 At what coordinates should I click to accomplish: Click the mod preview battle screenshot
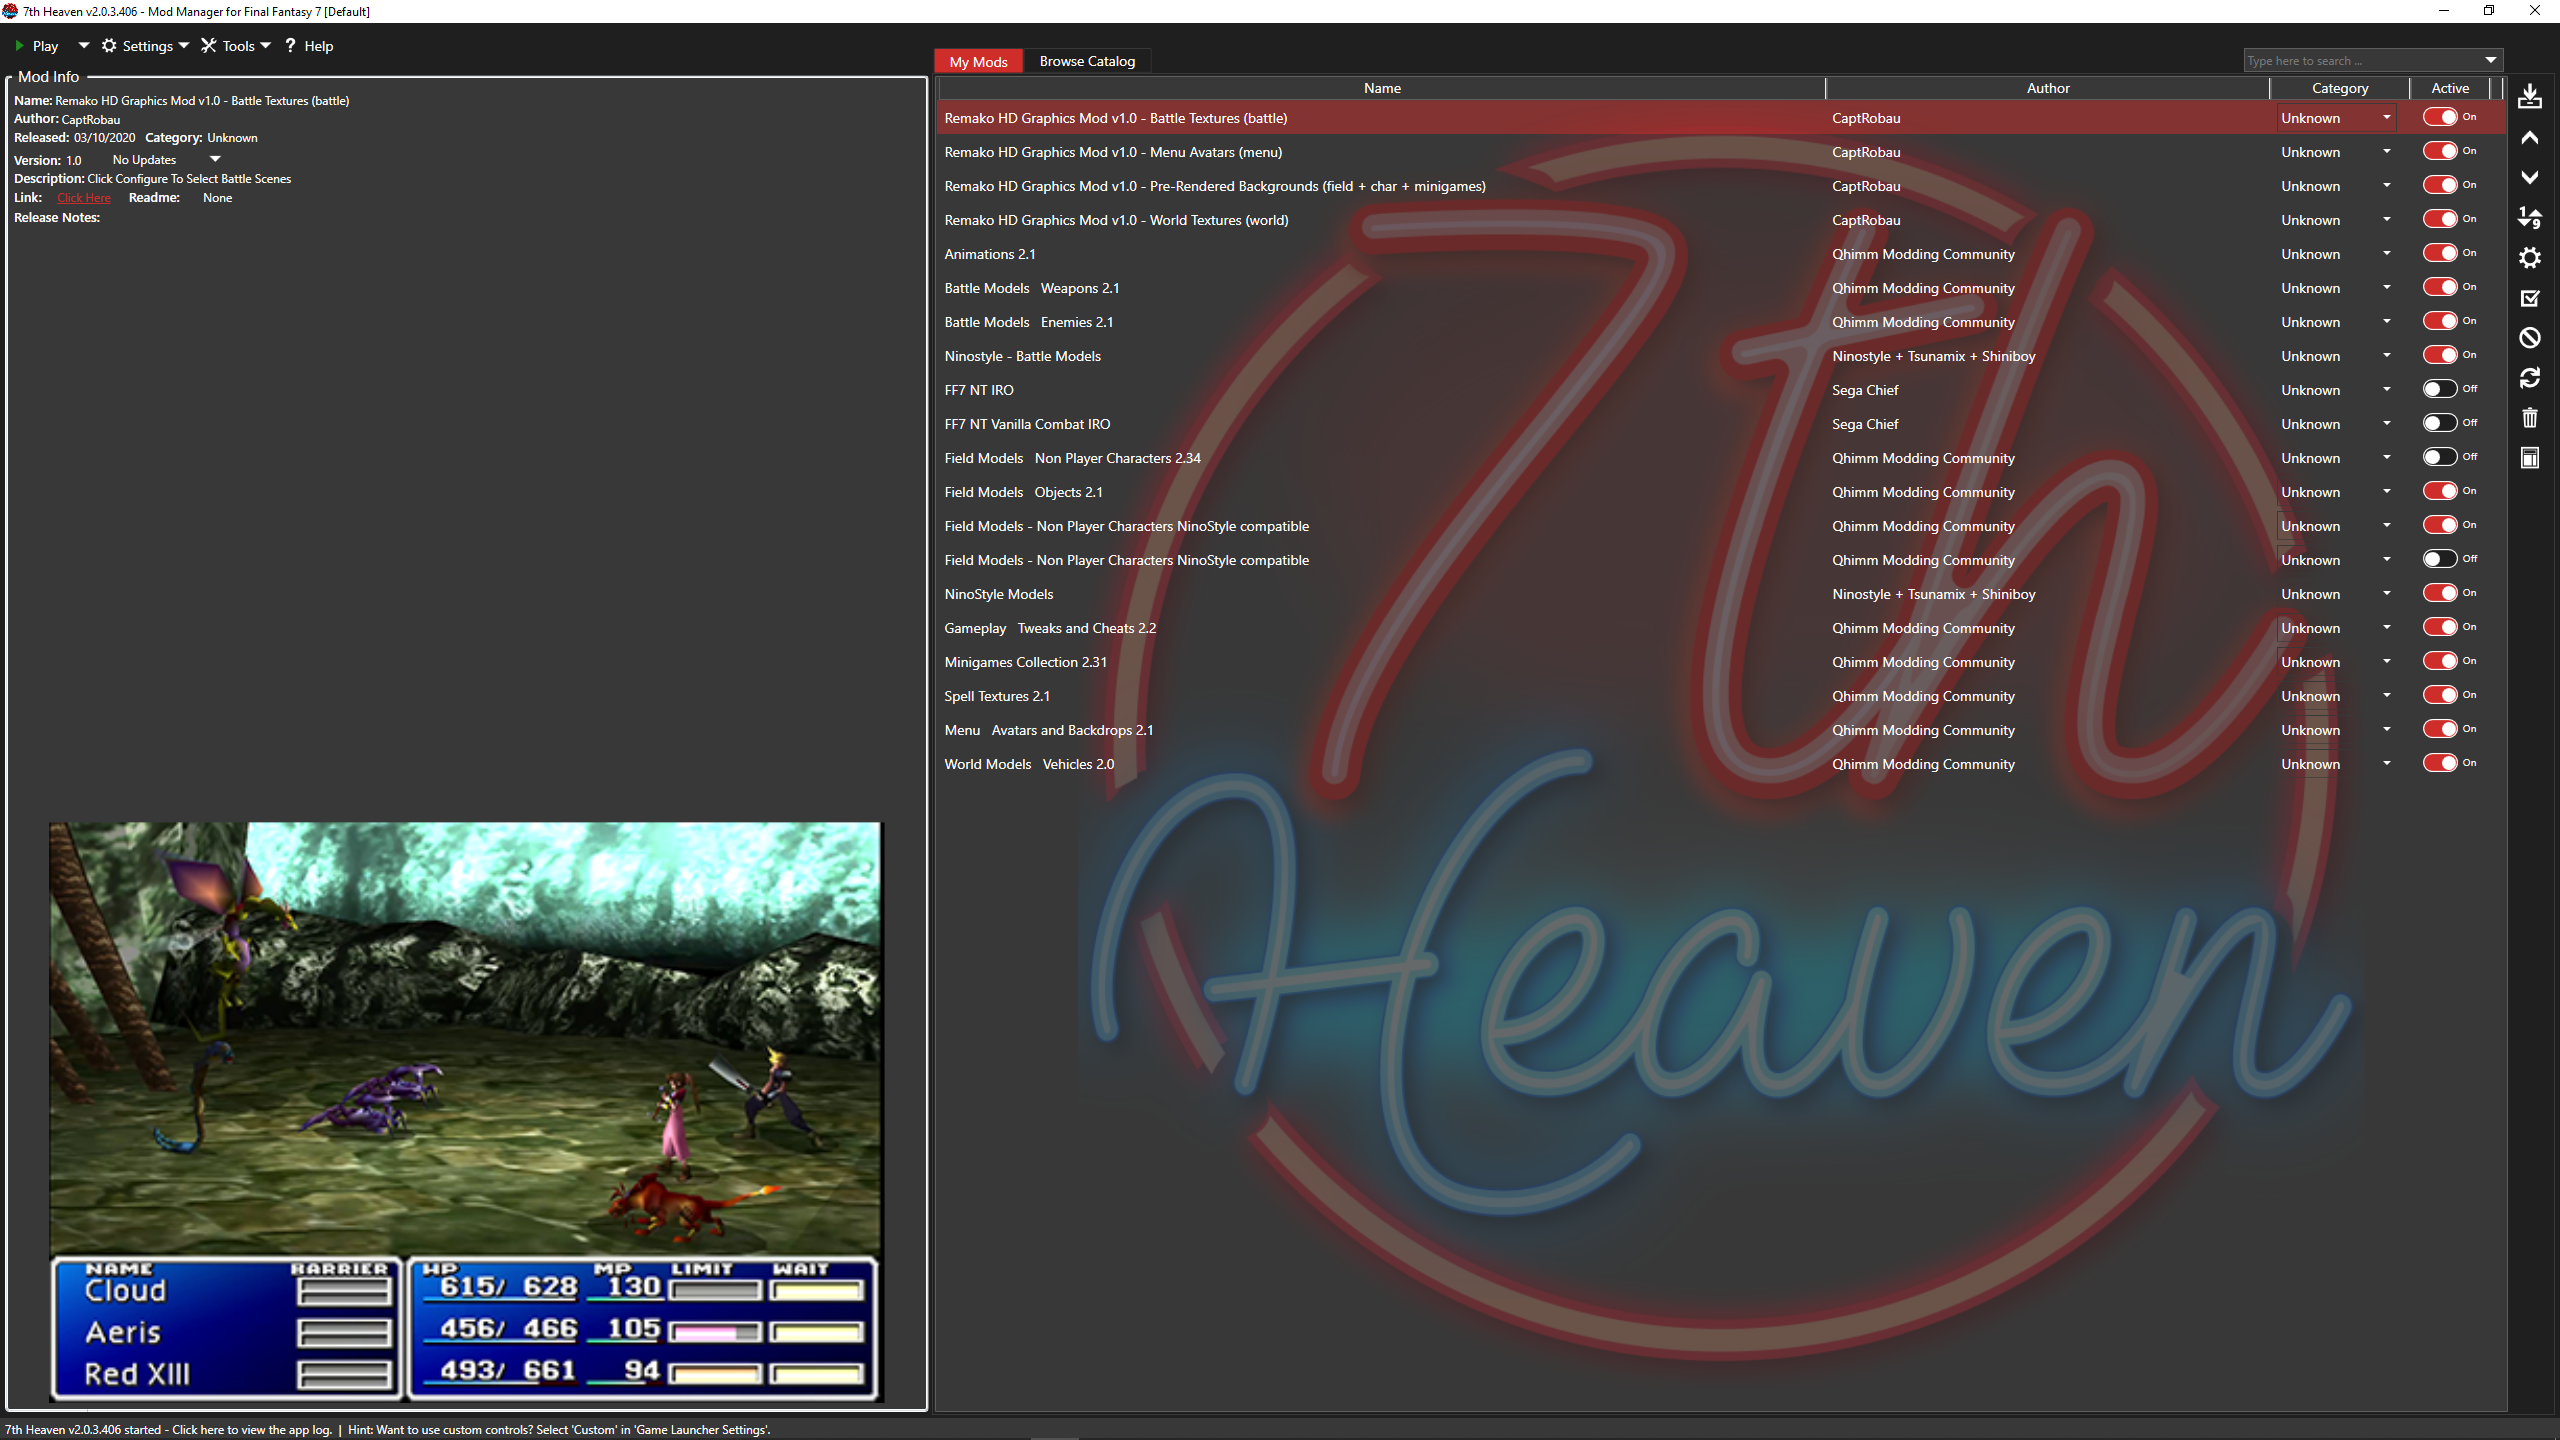(x=466, y=1111)
